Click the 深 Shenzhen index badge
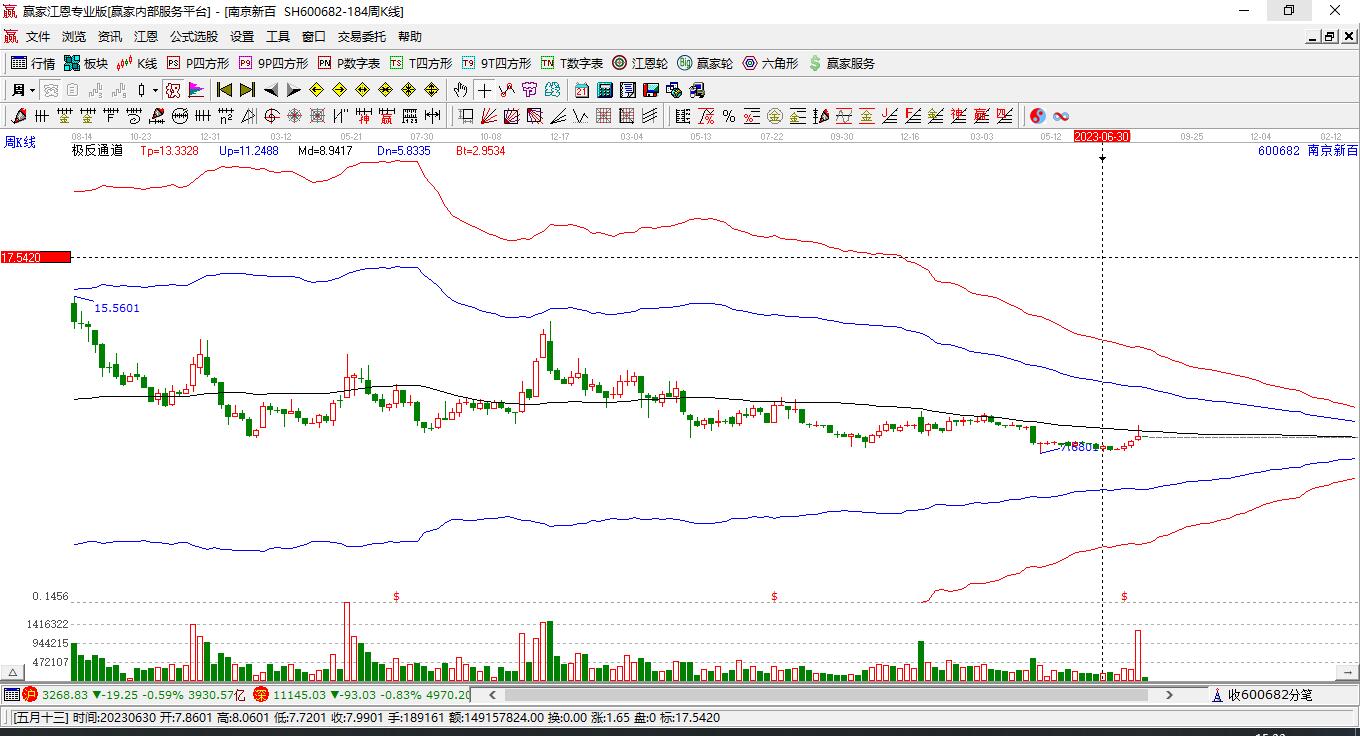This screenshot has height=736, width=1360. pyautogui.click(x=261, y=694)
